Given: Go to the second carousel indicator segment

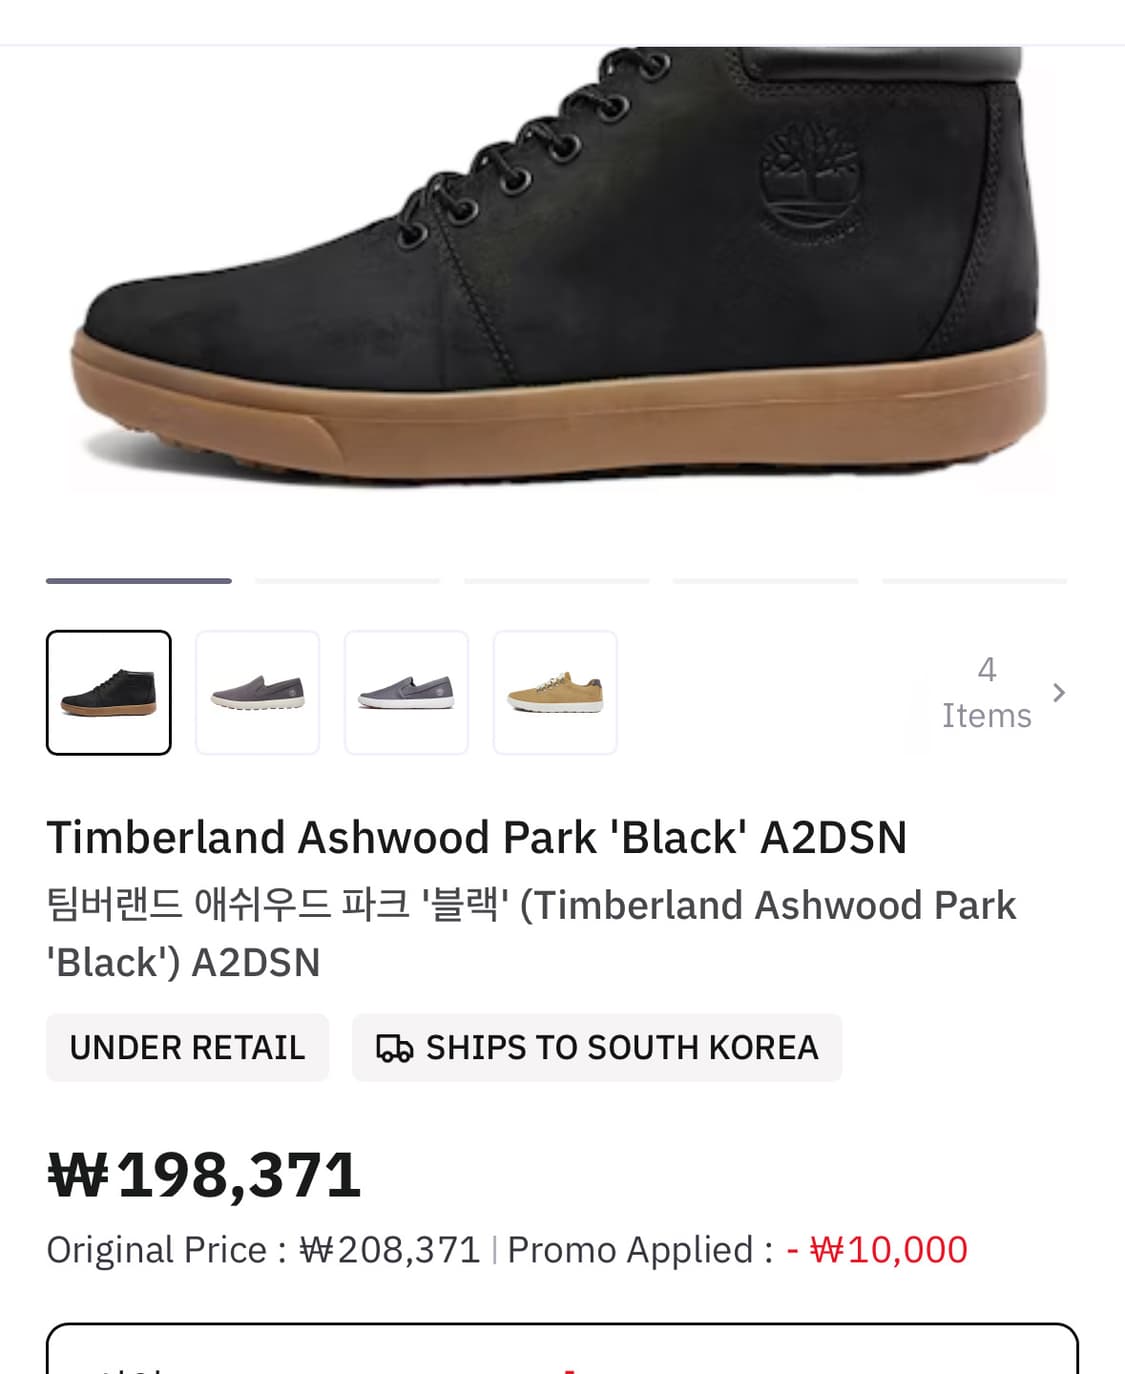Looking at the screenshot, I should point(348,580).
